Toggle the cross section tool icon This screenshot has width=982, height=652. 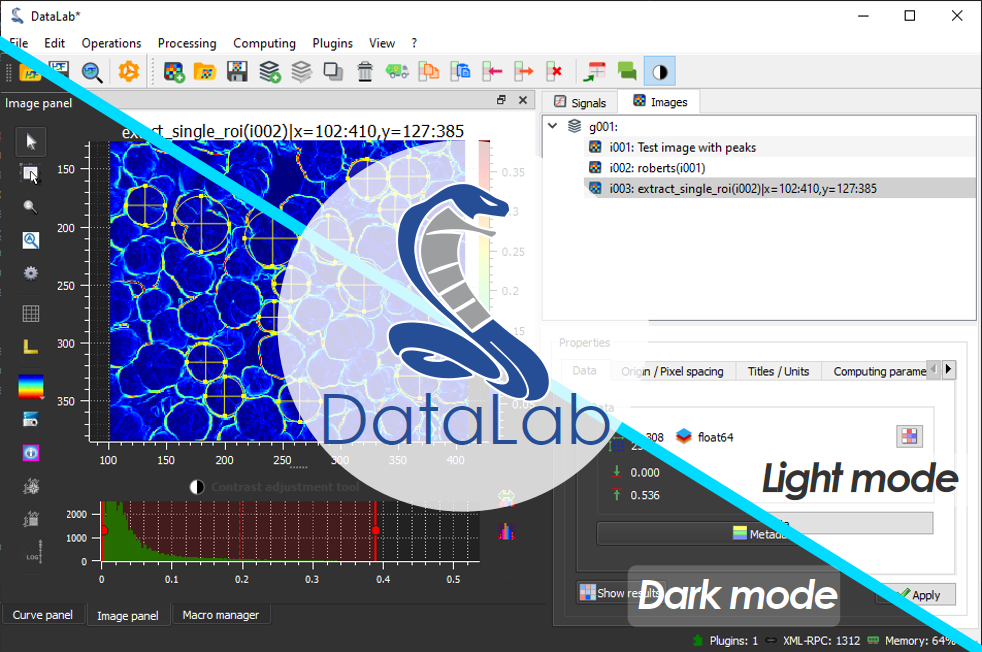[31, 486]
